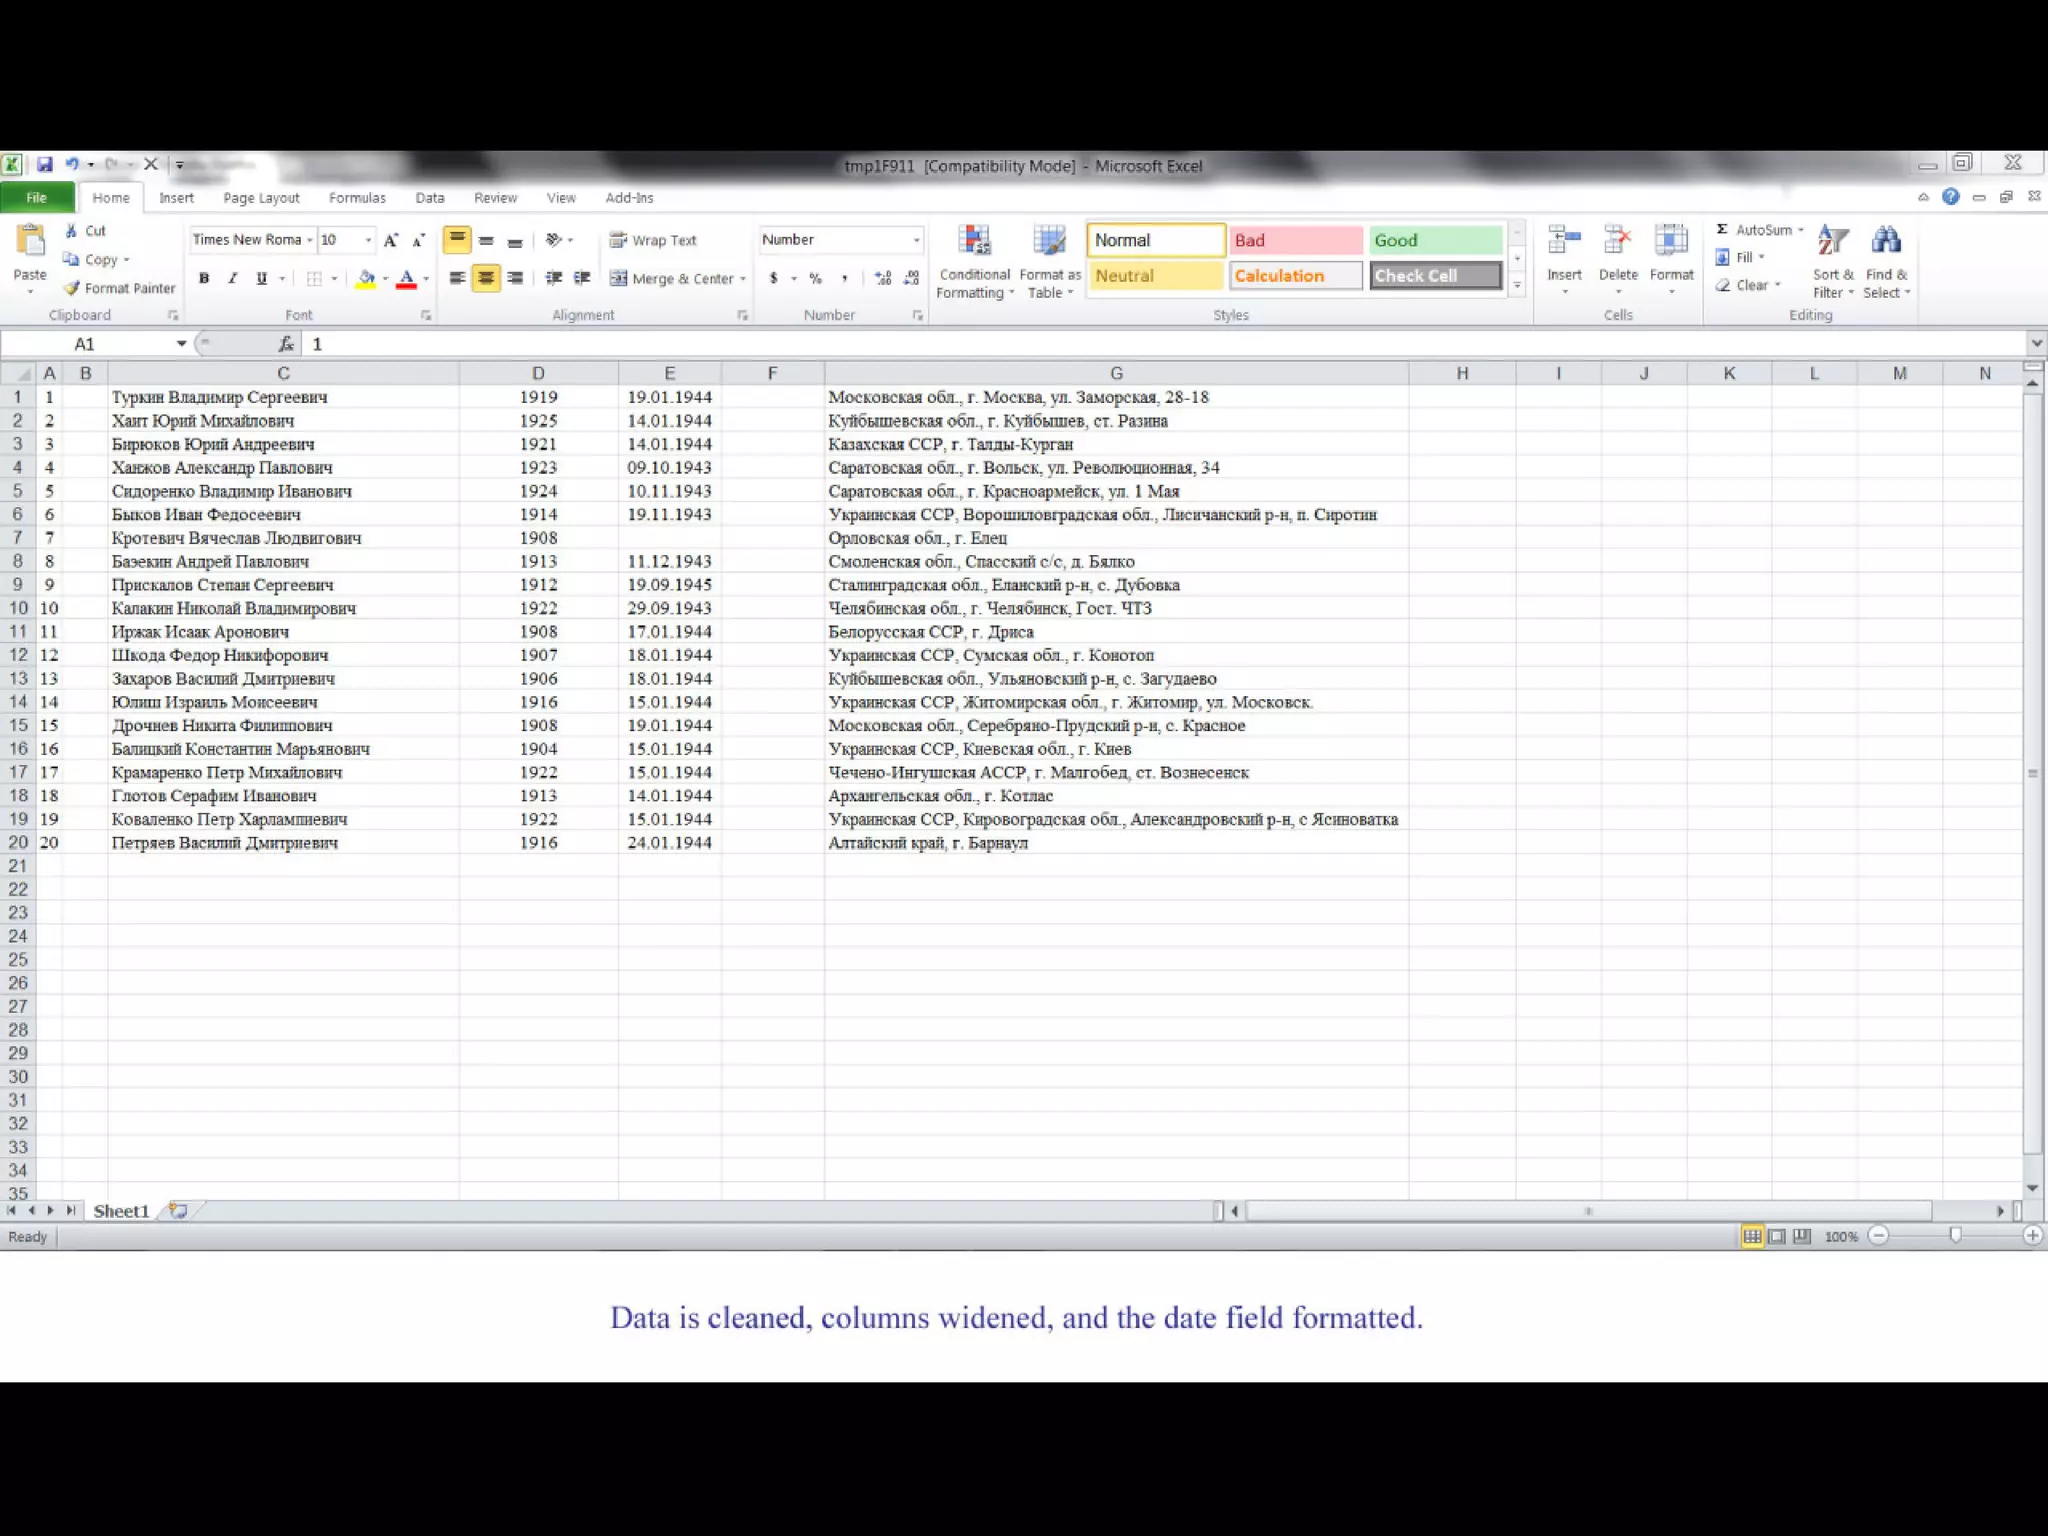Click the Copy icon

(71, 259)
